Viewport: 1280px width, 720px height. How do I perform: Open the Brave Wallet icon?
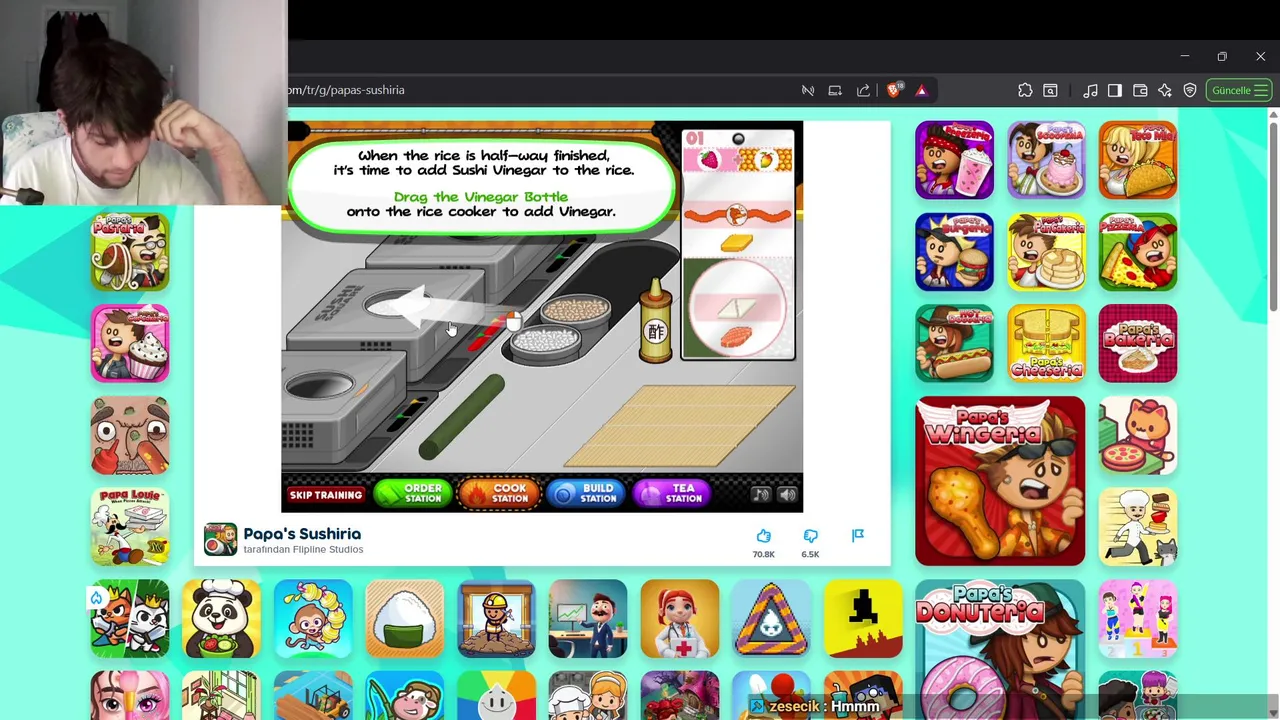pos(1140,90)
